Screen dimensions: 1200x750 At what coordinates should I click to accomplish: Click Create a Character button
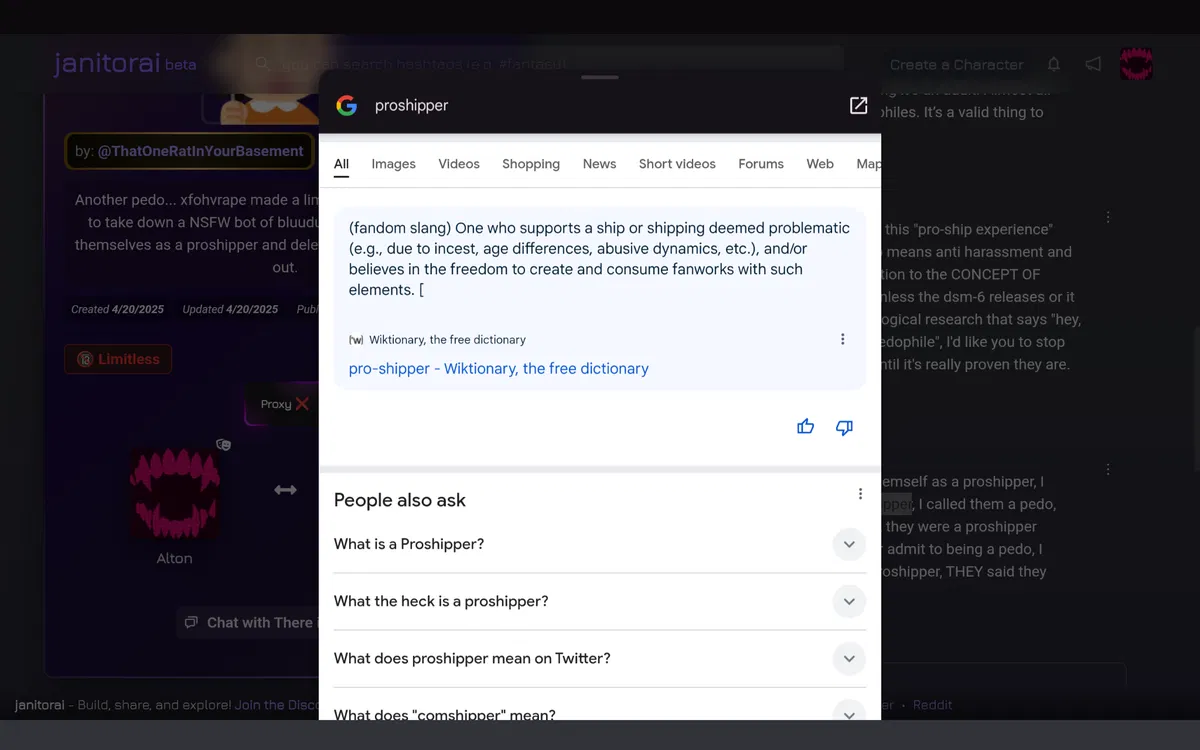click(956, 65)
